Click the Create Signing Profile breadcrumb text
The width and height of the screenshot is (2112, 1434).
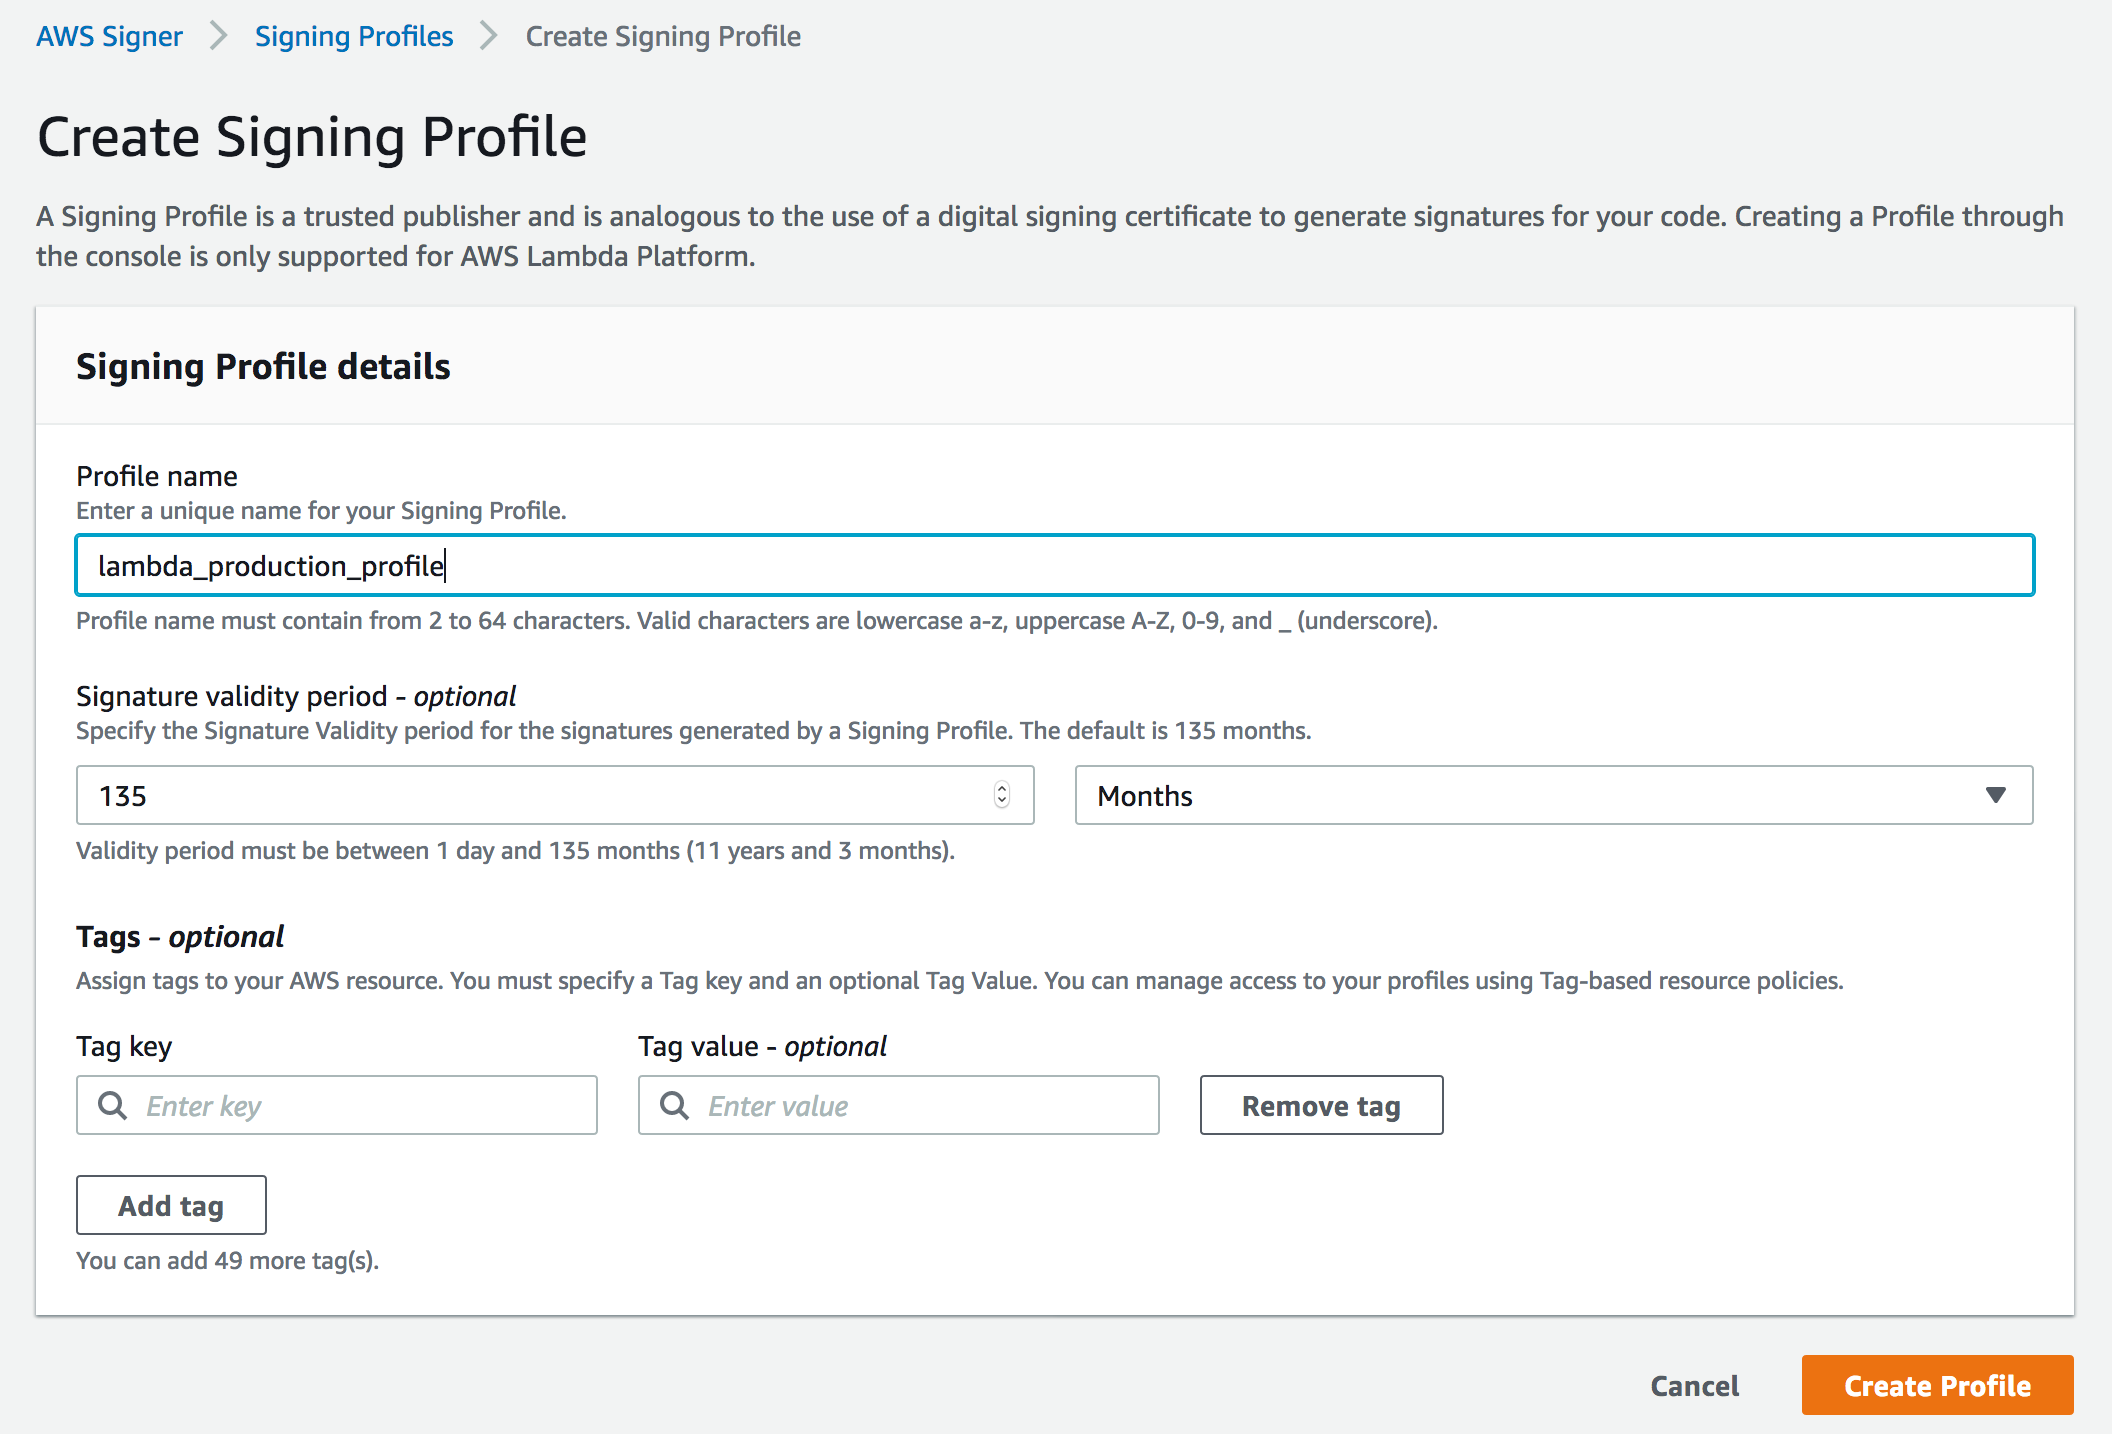(663, 37)
